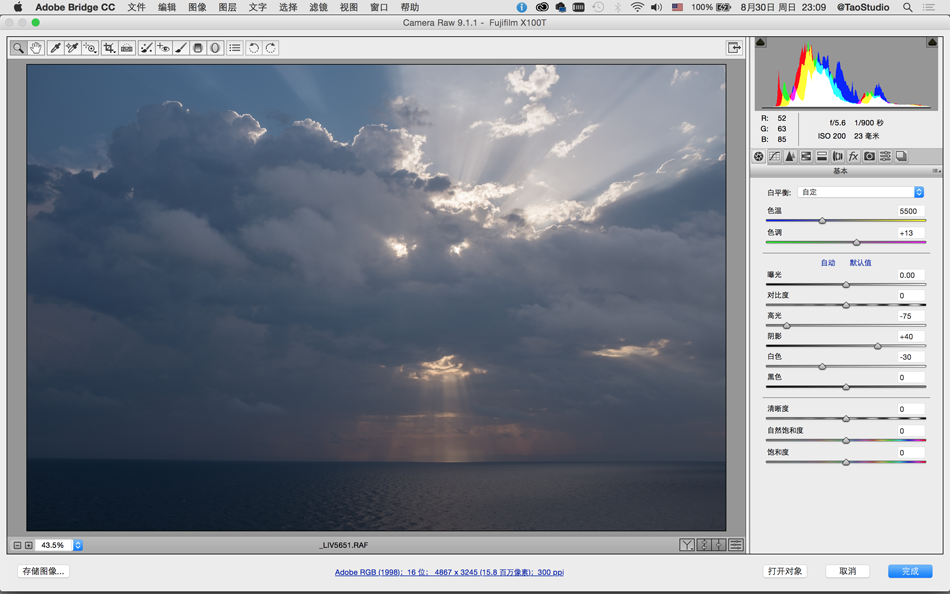950x594 pixels.
Task: Select the Red Eye Removal tool
Action: [x=163, y=48]
